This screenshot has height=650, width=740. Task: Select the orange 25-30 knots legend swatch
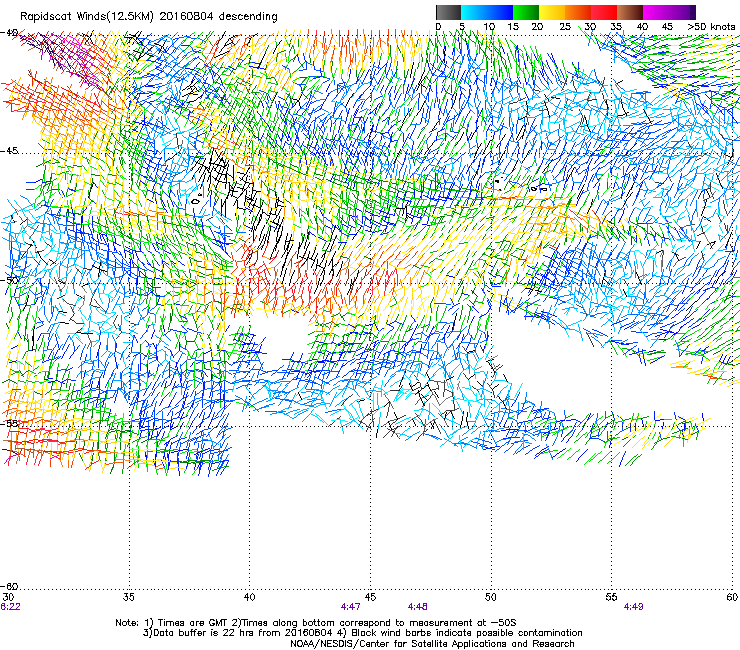point(578,12)
